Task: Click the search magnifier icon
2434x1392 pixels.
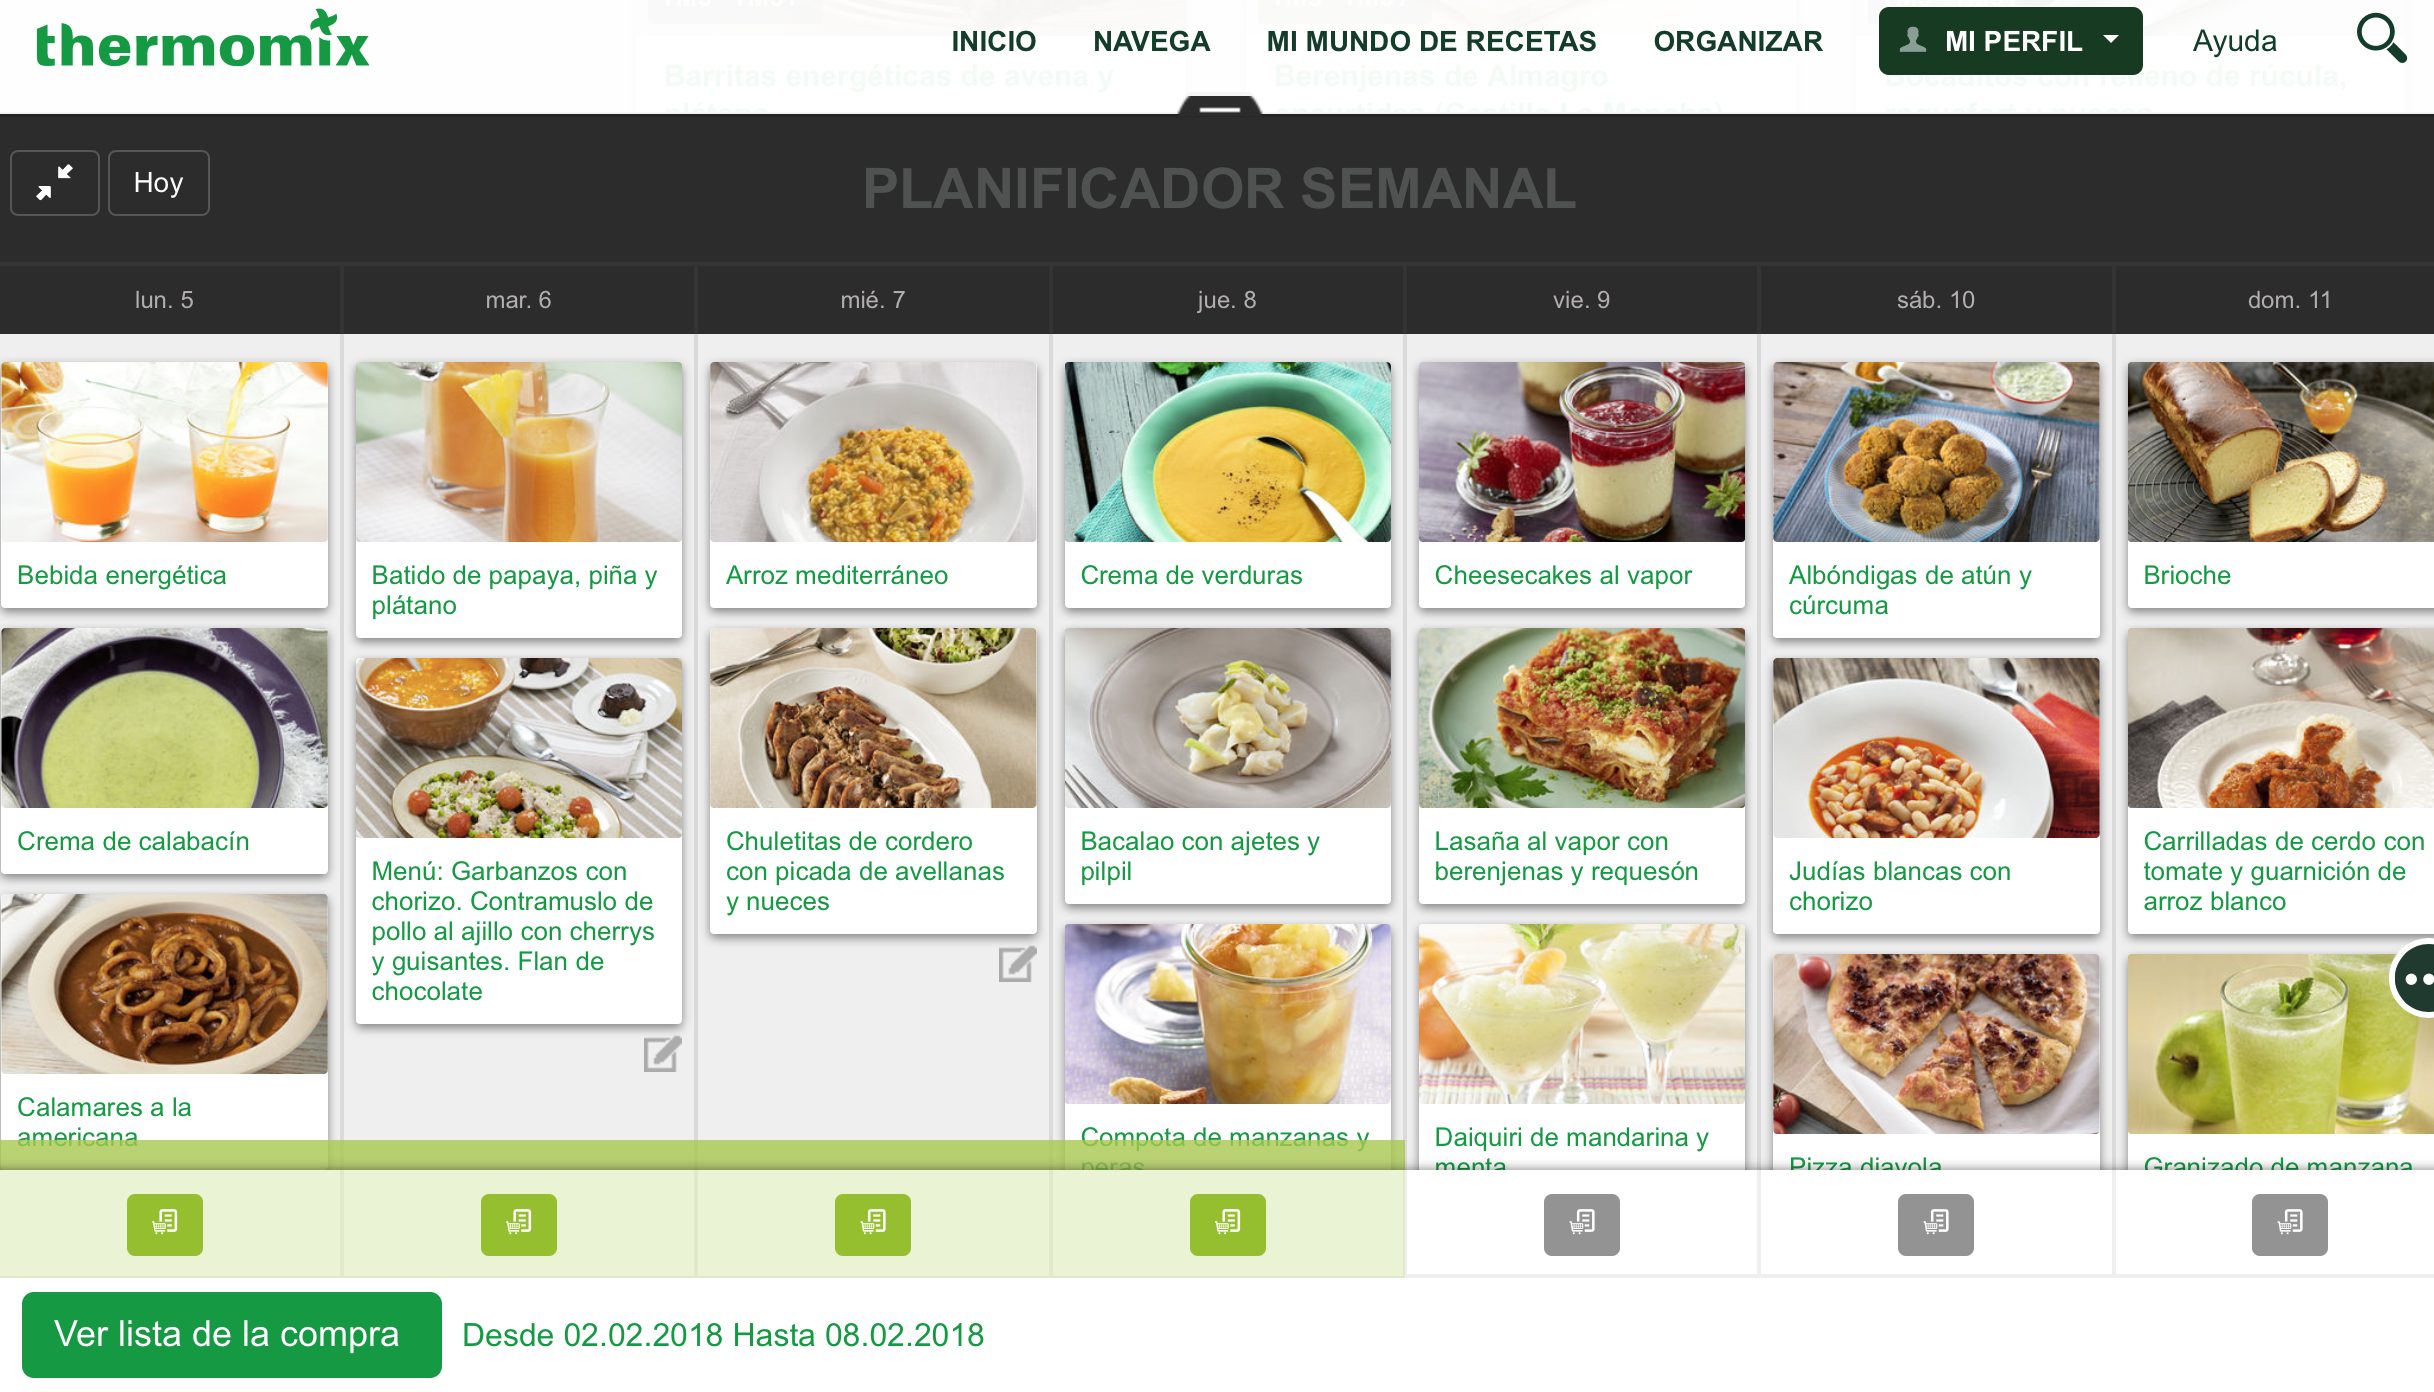Action: [x=2380, y=40]
